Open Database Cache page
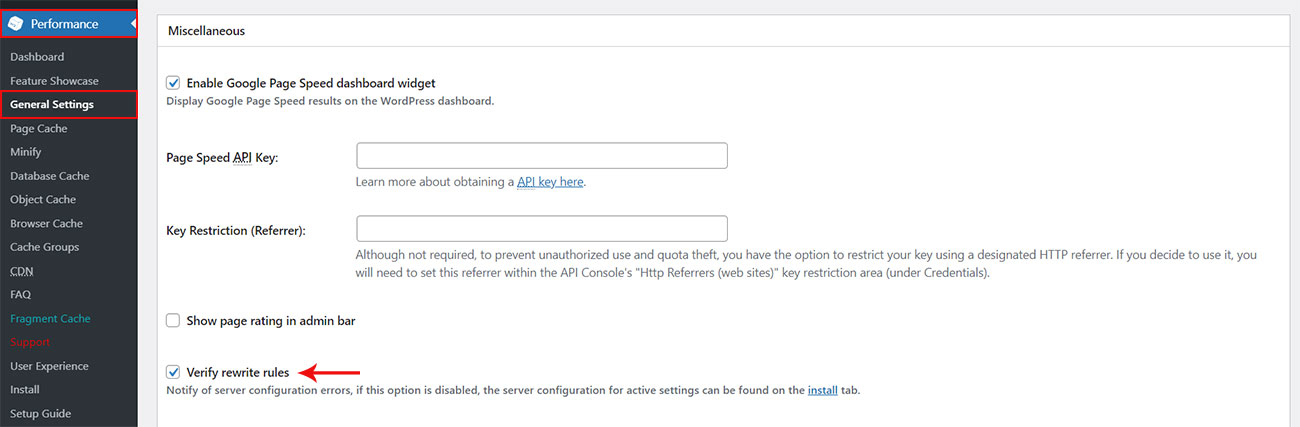1300x427 pixels. coord(50,176)
